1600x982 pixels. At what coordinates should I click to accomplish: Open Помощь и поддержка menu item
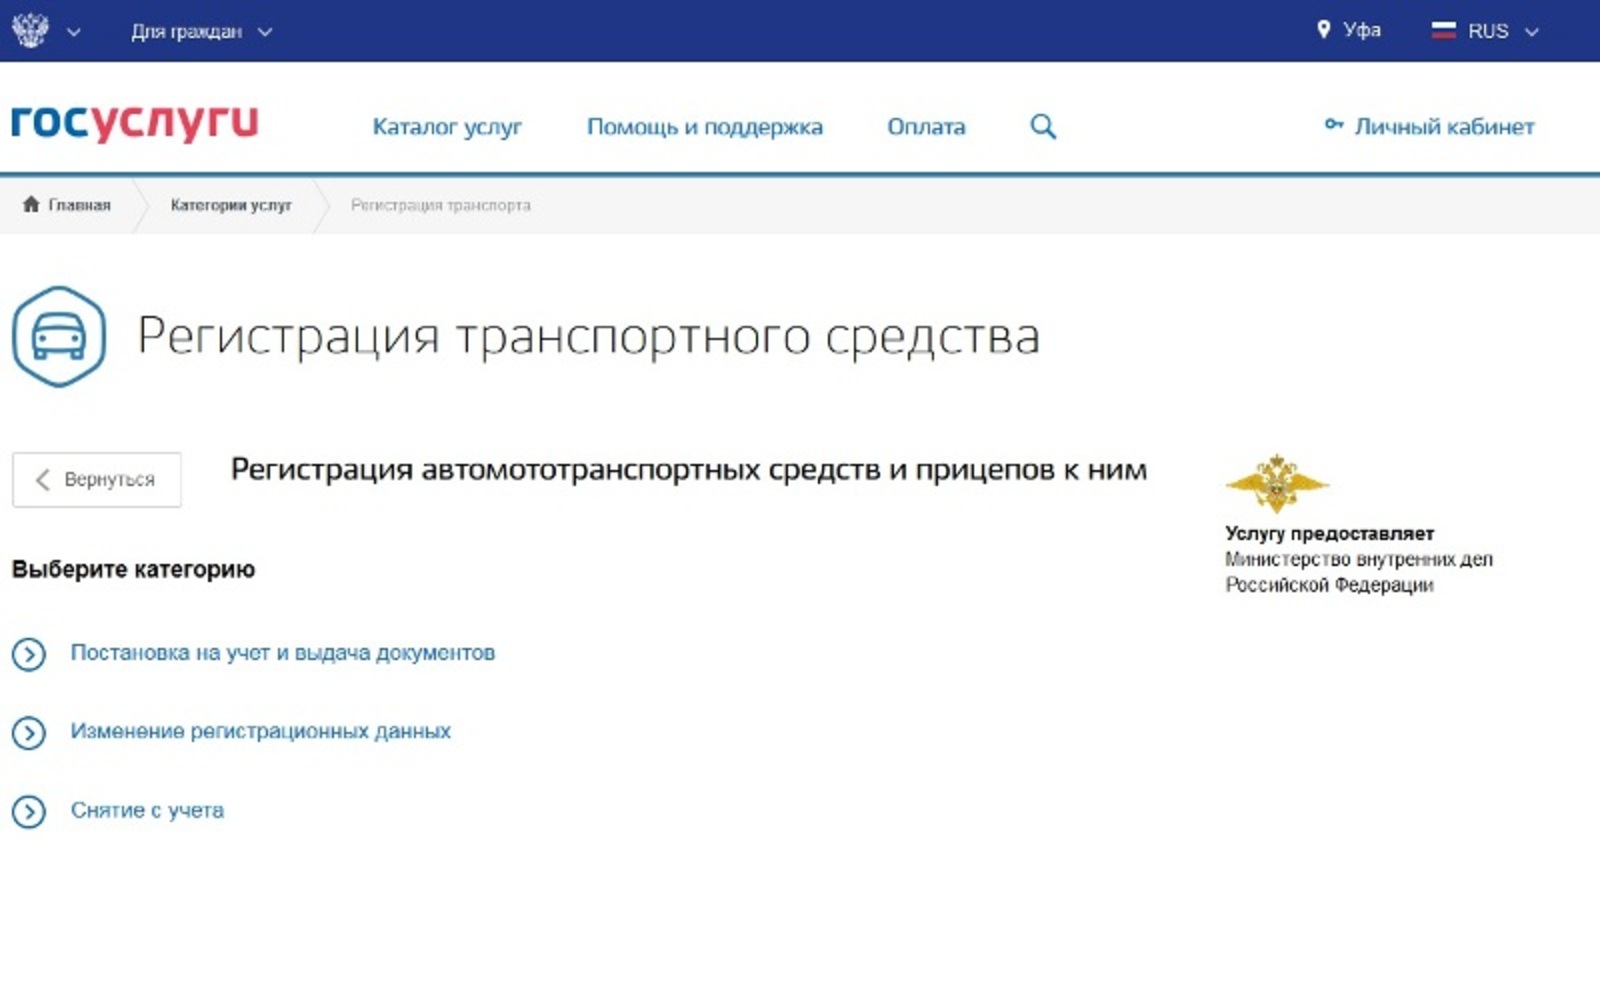[x=704, y=127]
